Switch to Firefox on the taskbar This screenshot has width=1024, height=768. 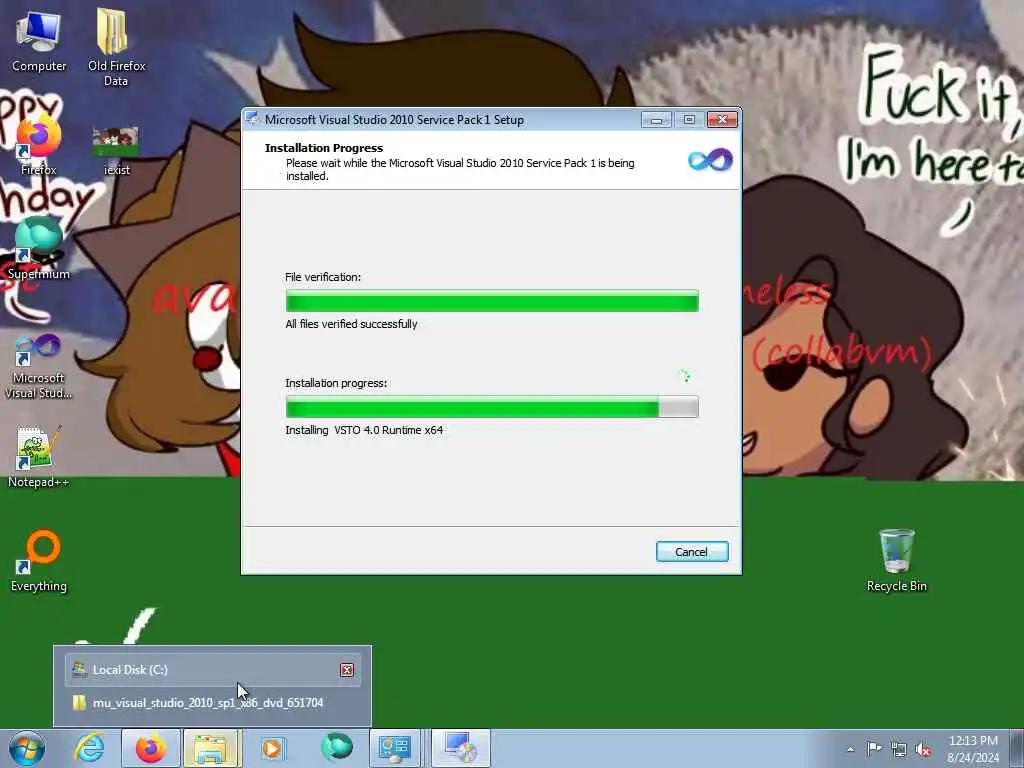coord(151,748)
